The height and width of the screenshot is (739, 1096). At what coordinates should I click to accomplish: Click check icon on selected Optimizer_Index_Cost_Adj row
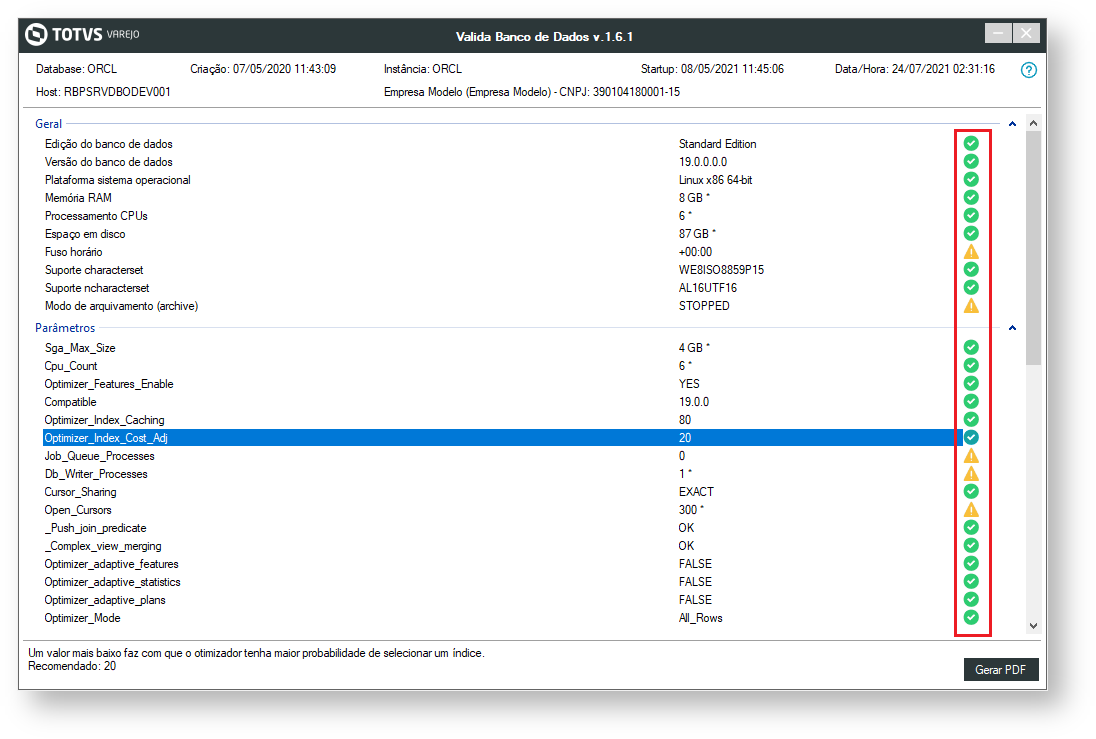pos(971,438)
